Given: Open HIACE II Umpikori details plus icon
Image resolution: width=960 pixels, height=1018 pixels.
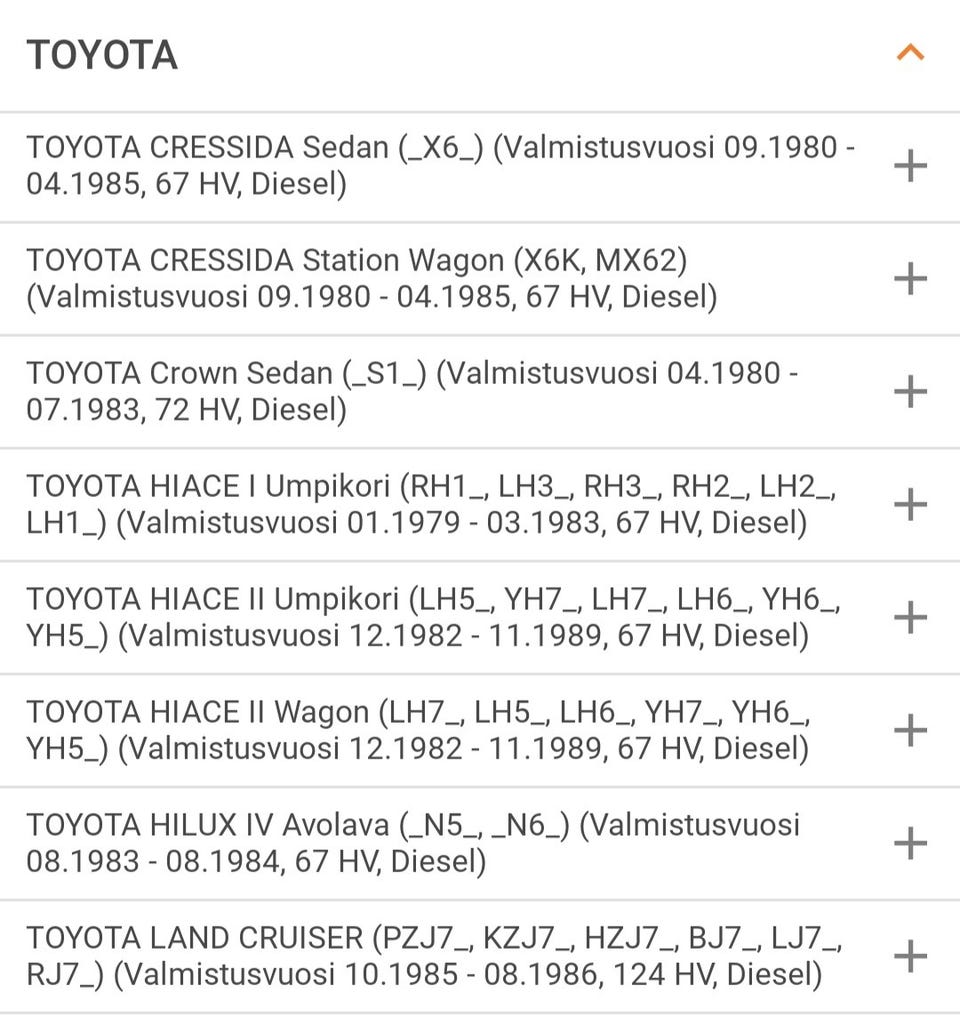Looking at the screenshot, I should (910, 618).
